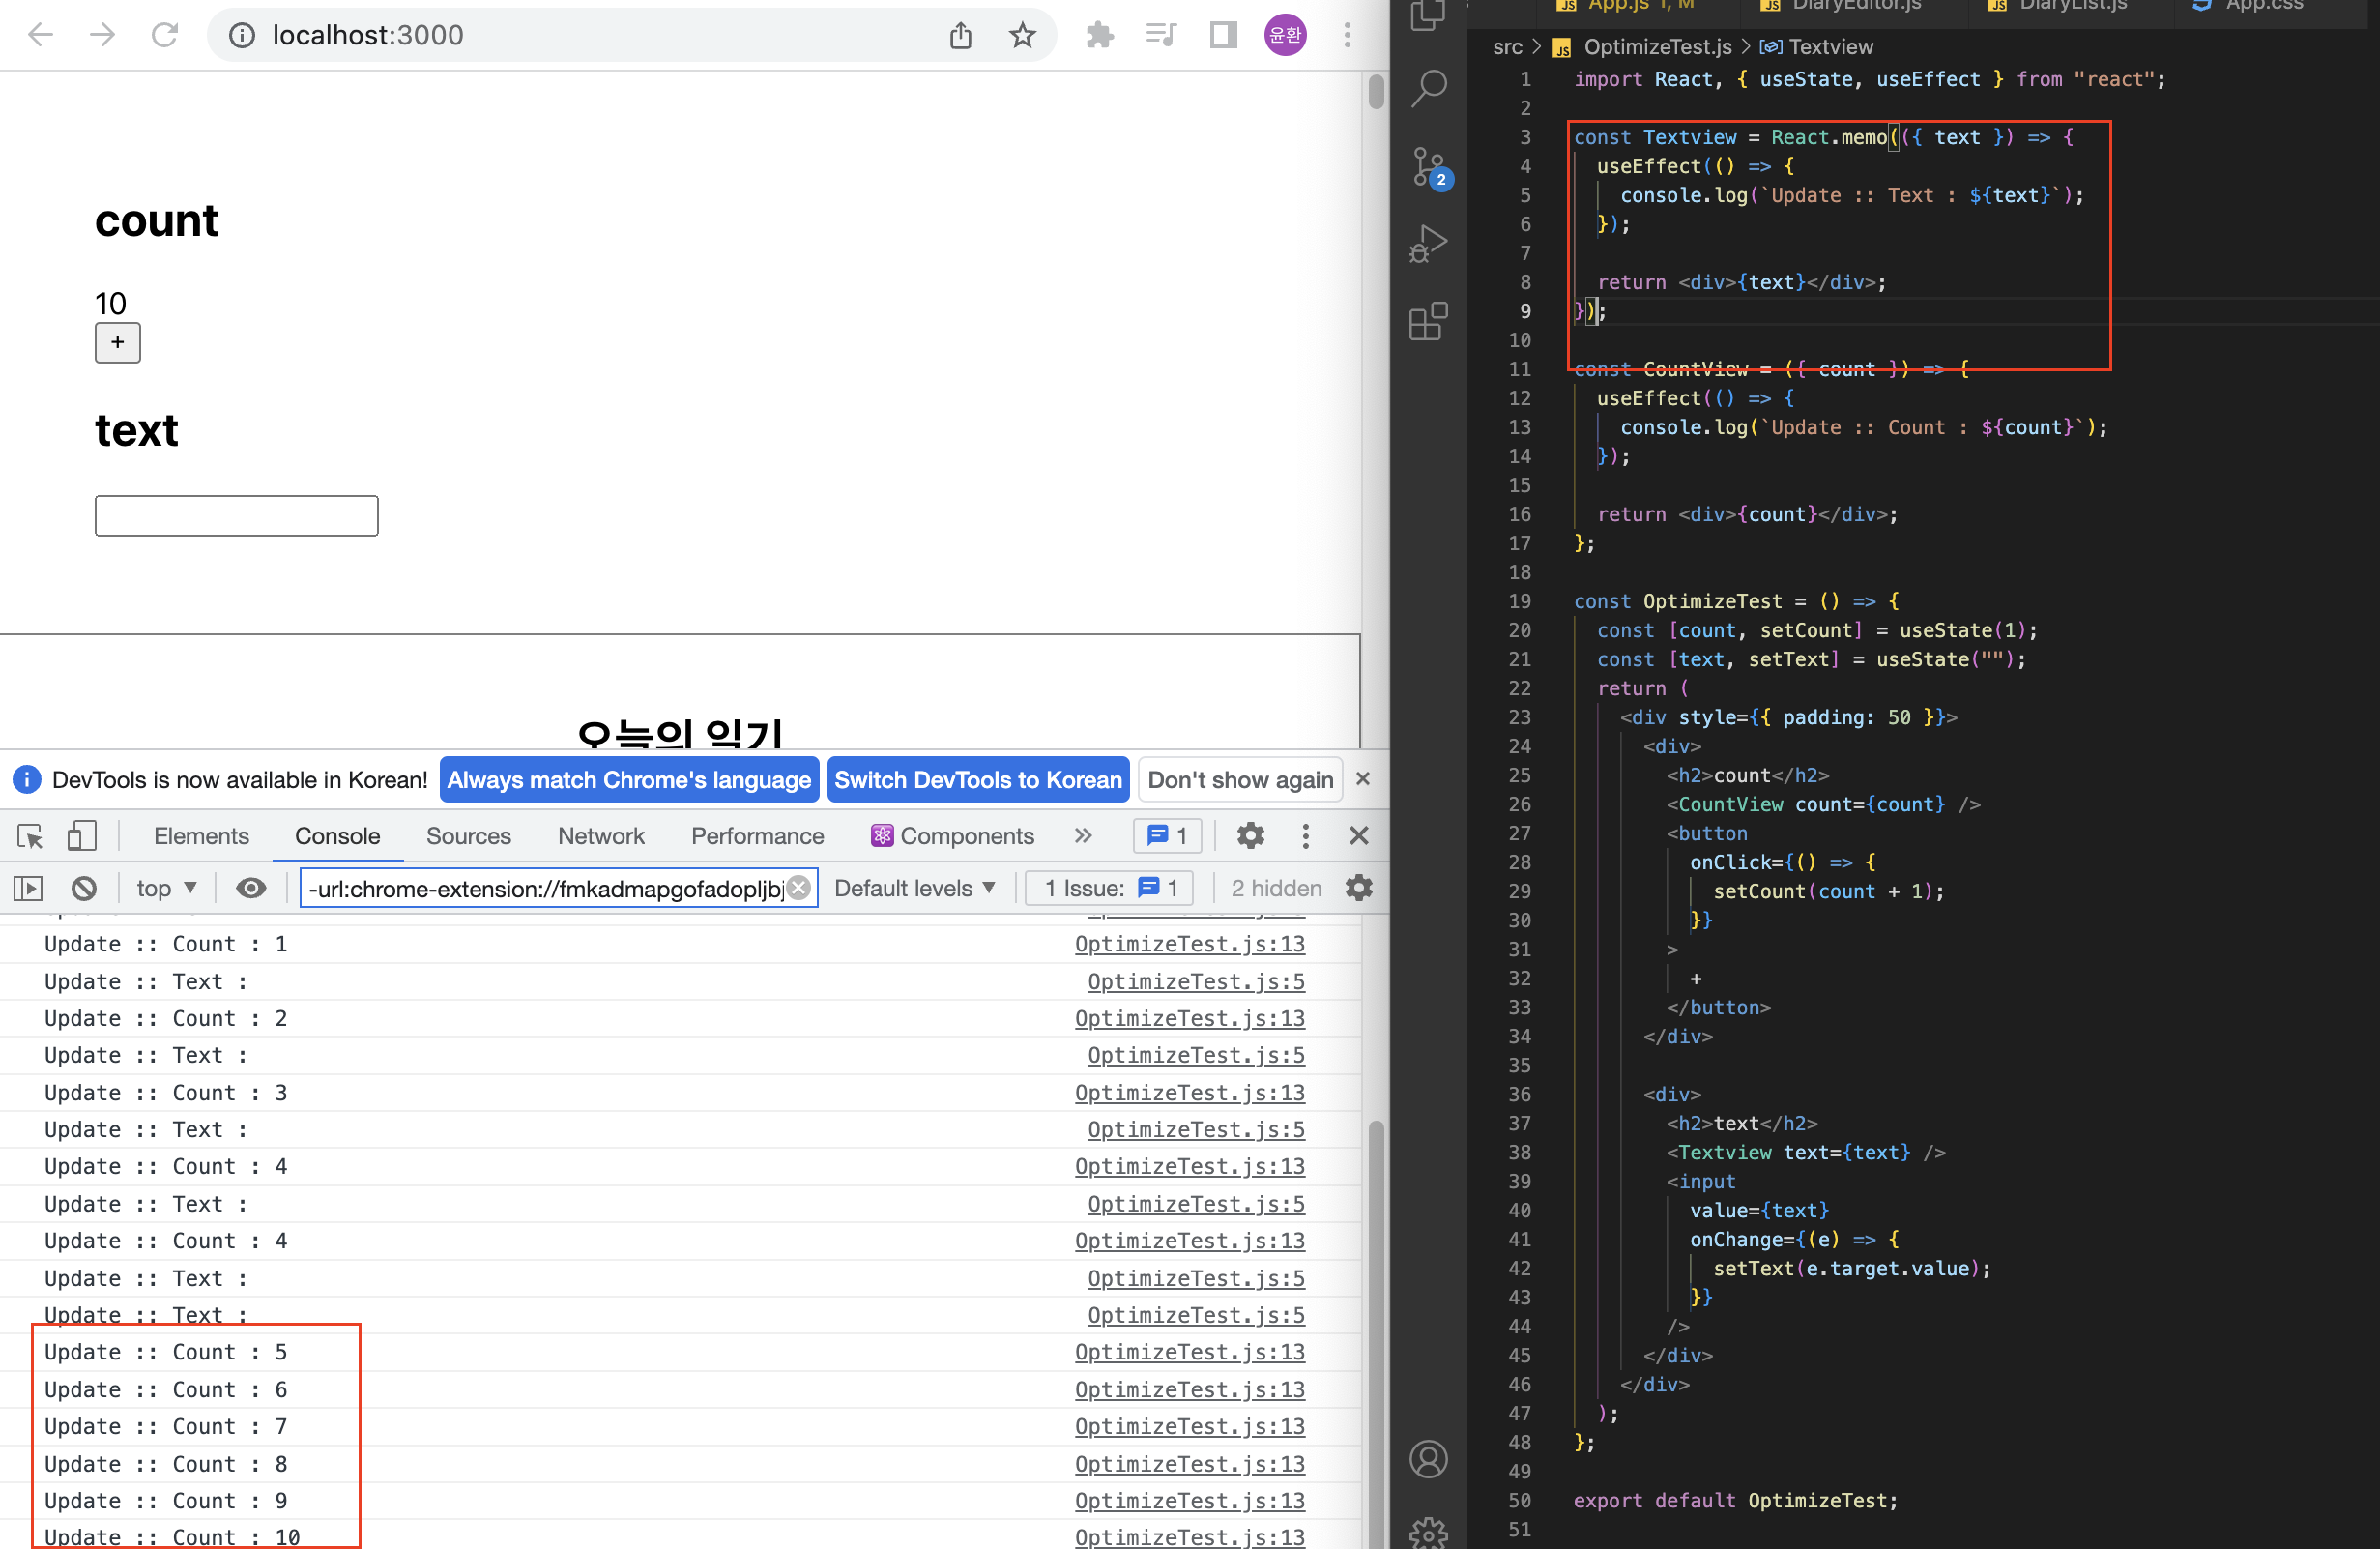The height and width of the screenshot is (1549, 2380).
Task: Switch to the Network tab
Action: [600, 836]
